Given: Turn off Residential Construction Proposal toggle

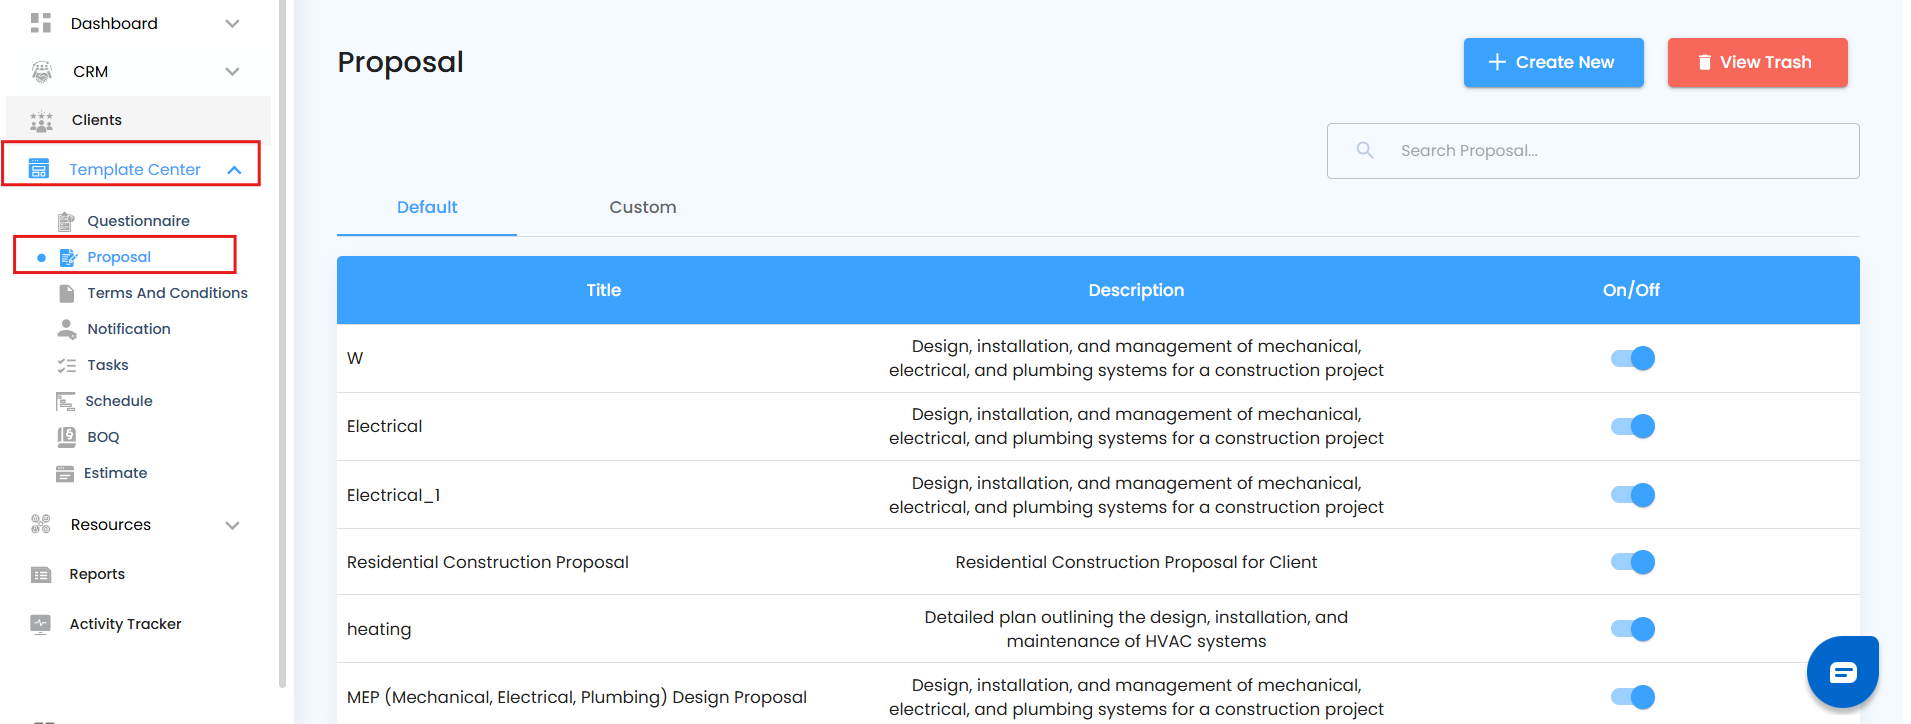Looking at the screenshot, I should pos(1632,562).
